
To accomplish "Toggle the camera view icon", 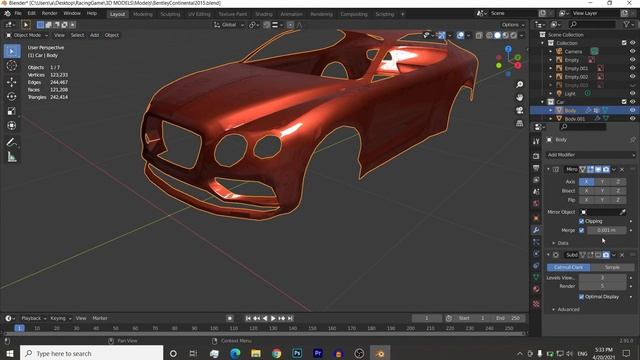I will pyautogui.click(x=519, y=111).
